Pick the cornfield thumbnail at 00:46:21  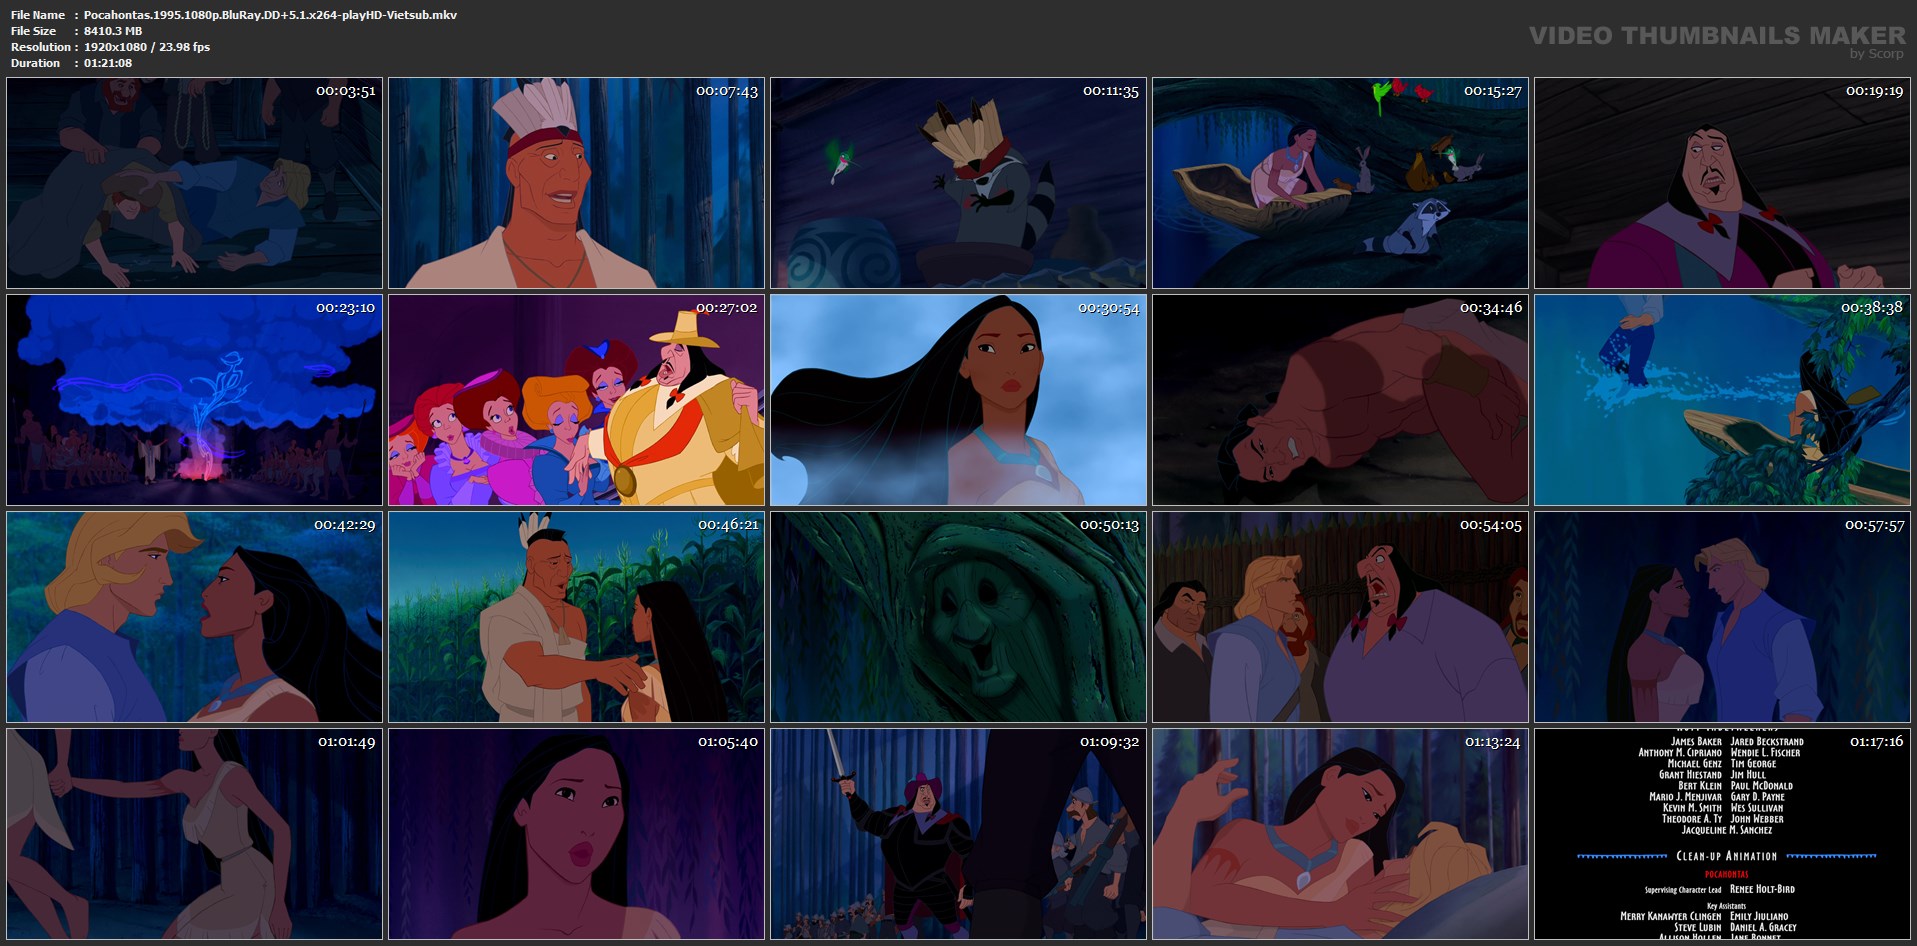[x=576, y=617]
